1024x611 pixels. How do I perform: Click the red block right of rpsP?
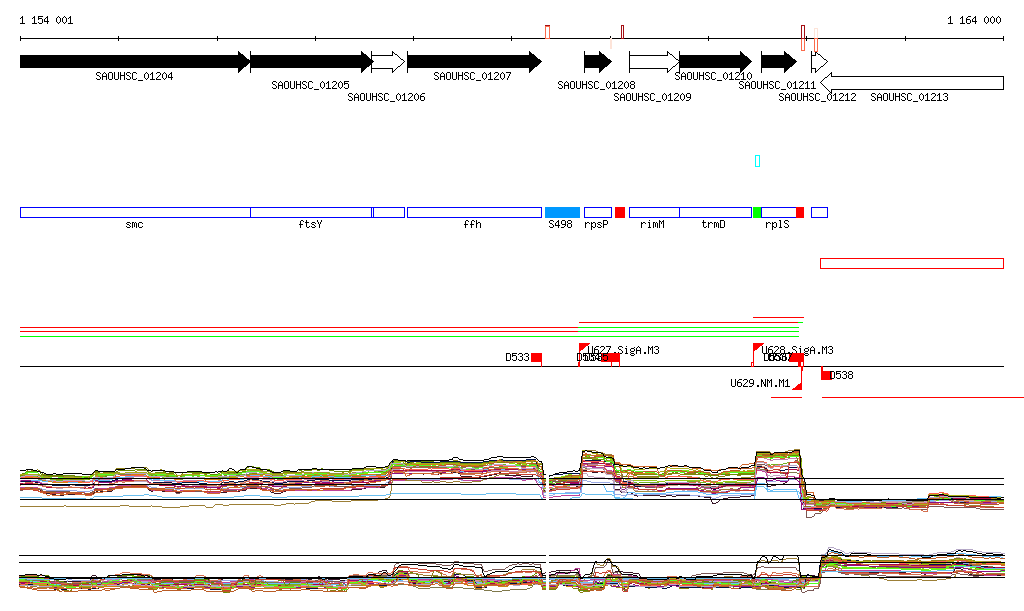(620, 212)
